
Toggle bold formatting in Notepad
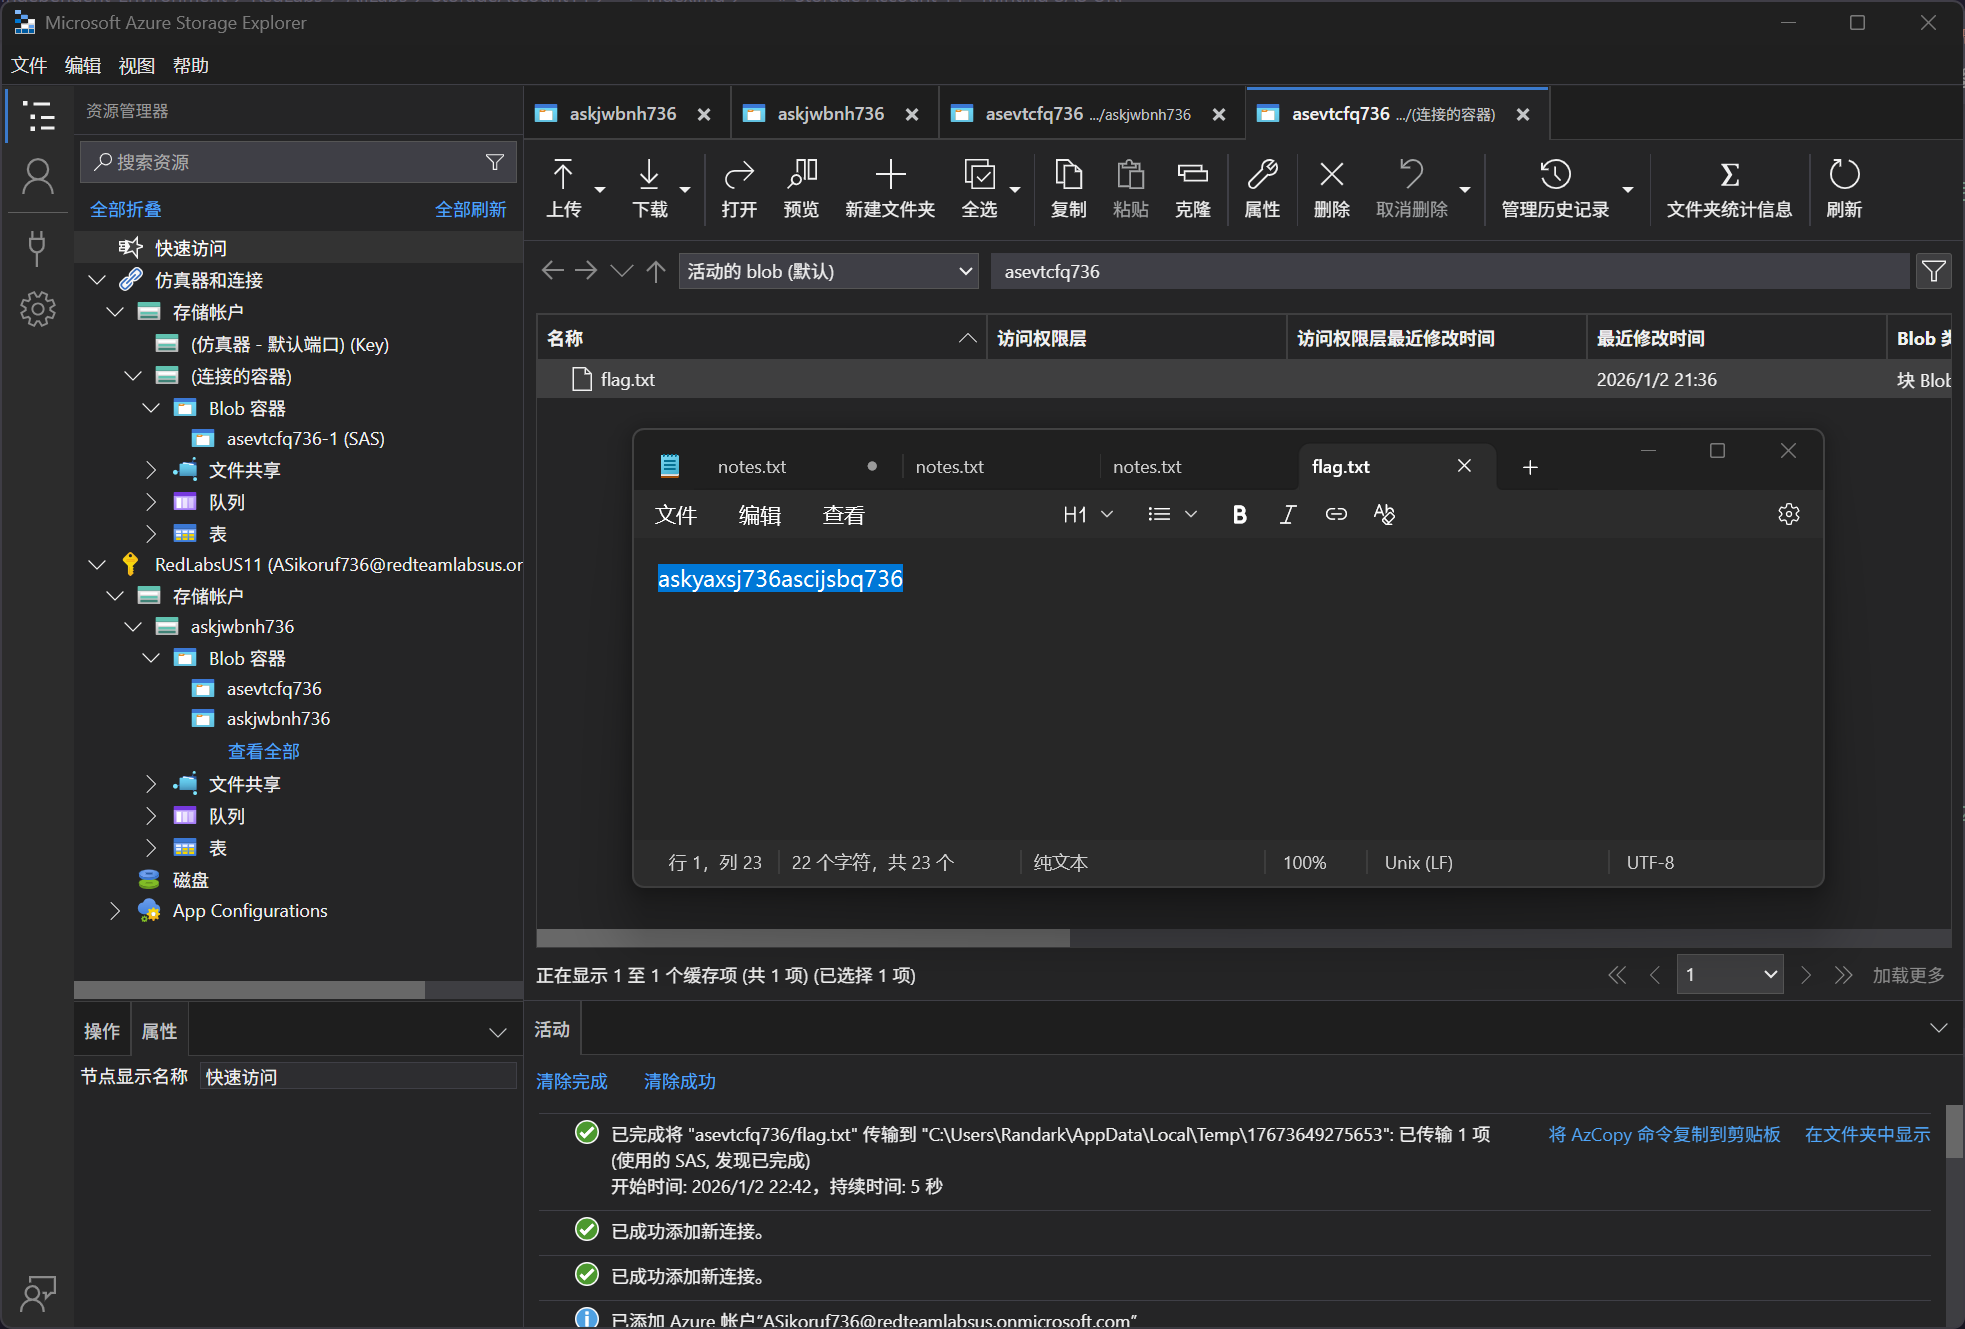[1239, 514]
